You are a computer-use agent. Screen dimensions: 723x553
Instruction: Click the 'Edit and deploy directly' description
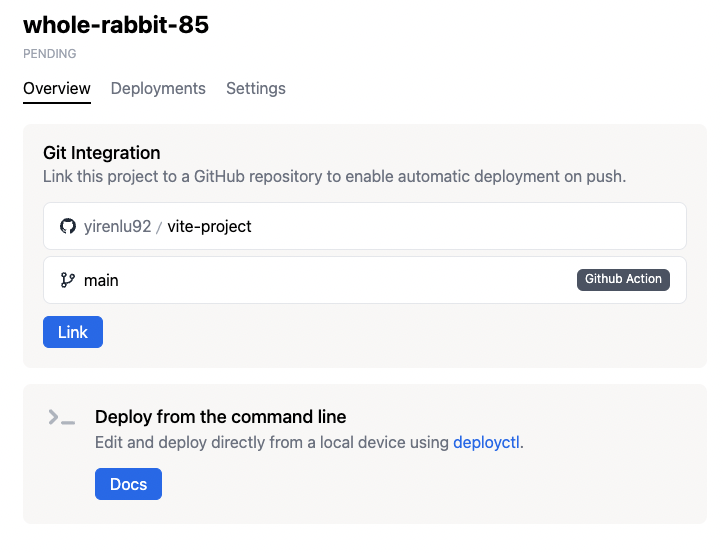point(272,442)
